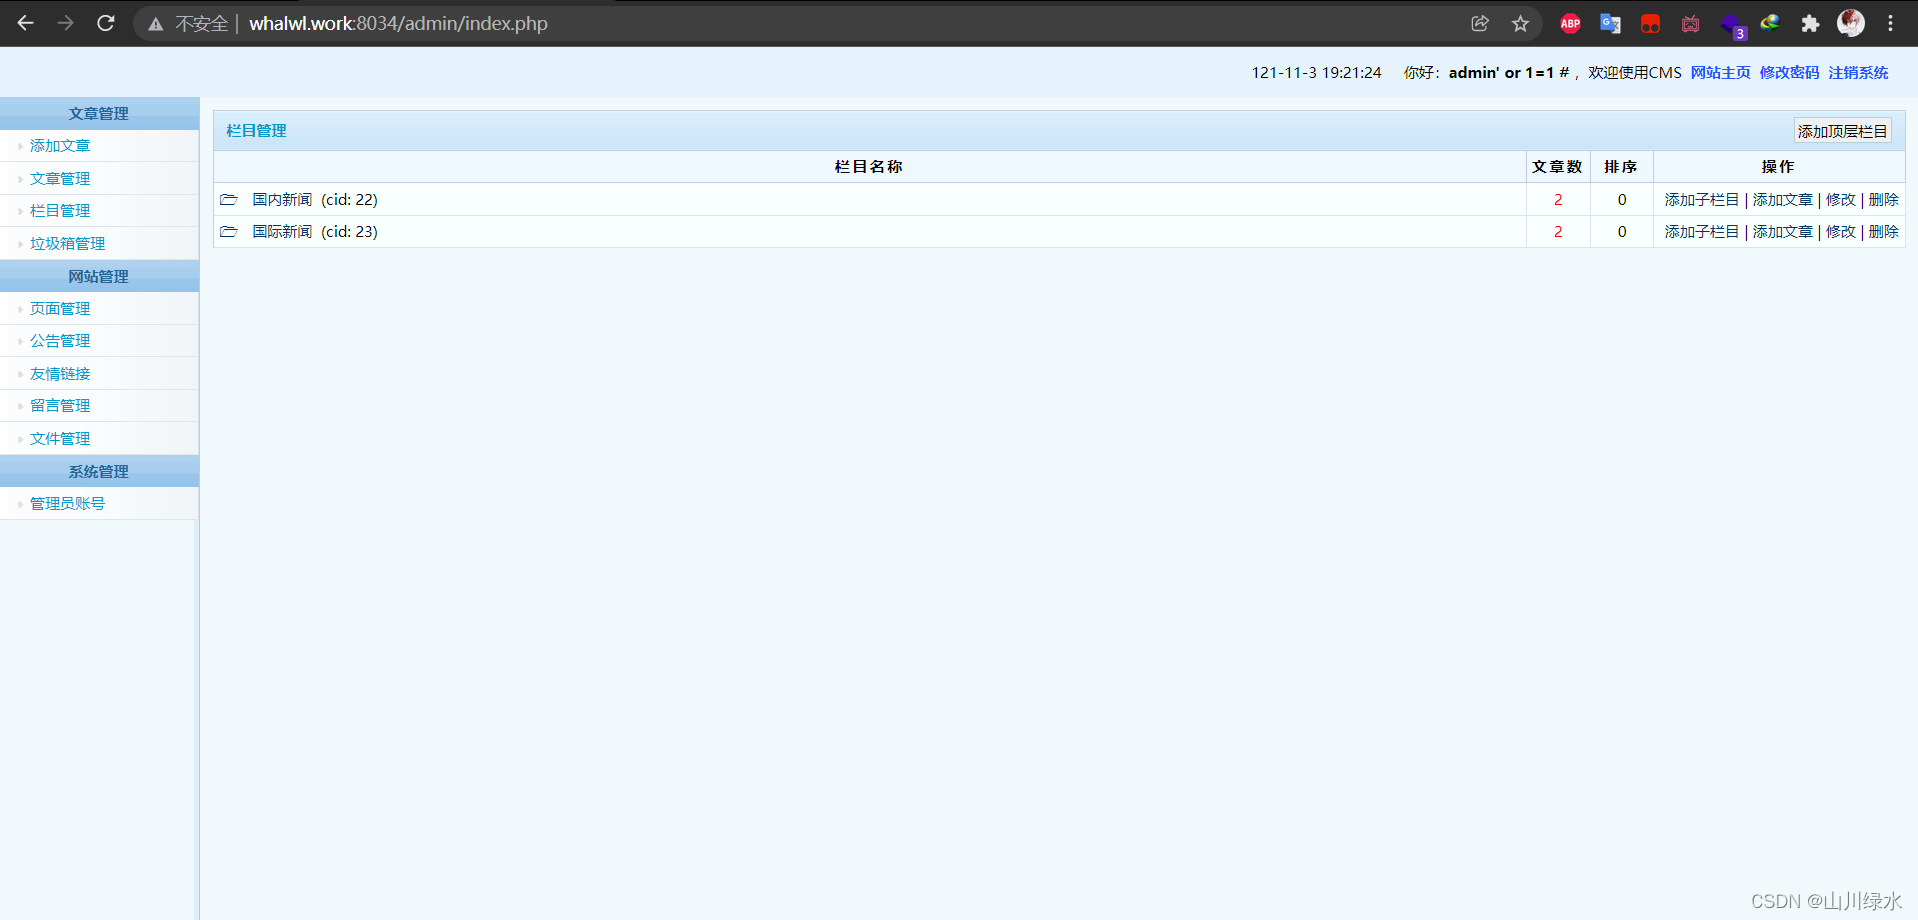
Task: Open the ABP Adblock Plus extension
Action: (x=1570, y=23)
